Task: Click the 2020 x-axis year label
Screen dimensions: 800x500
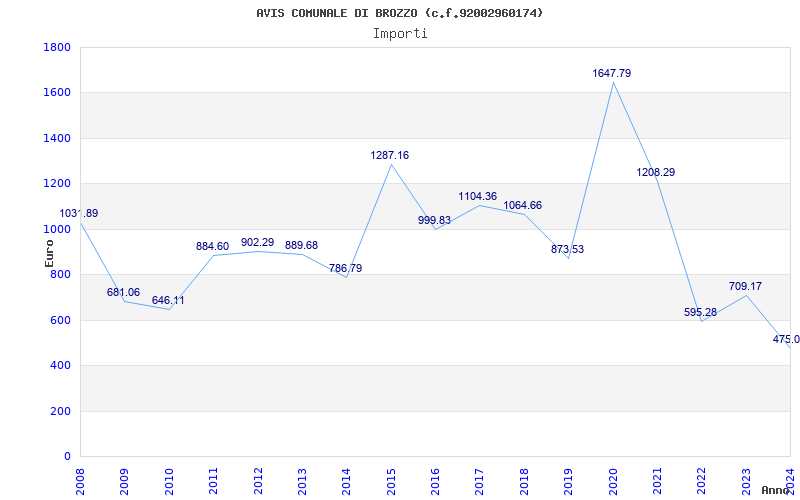Action: point(613,481)
